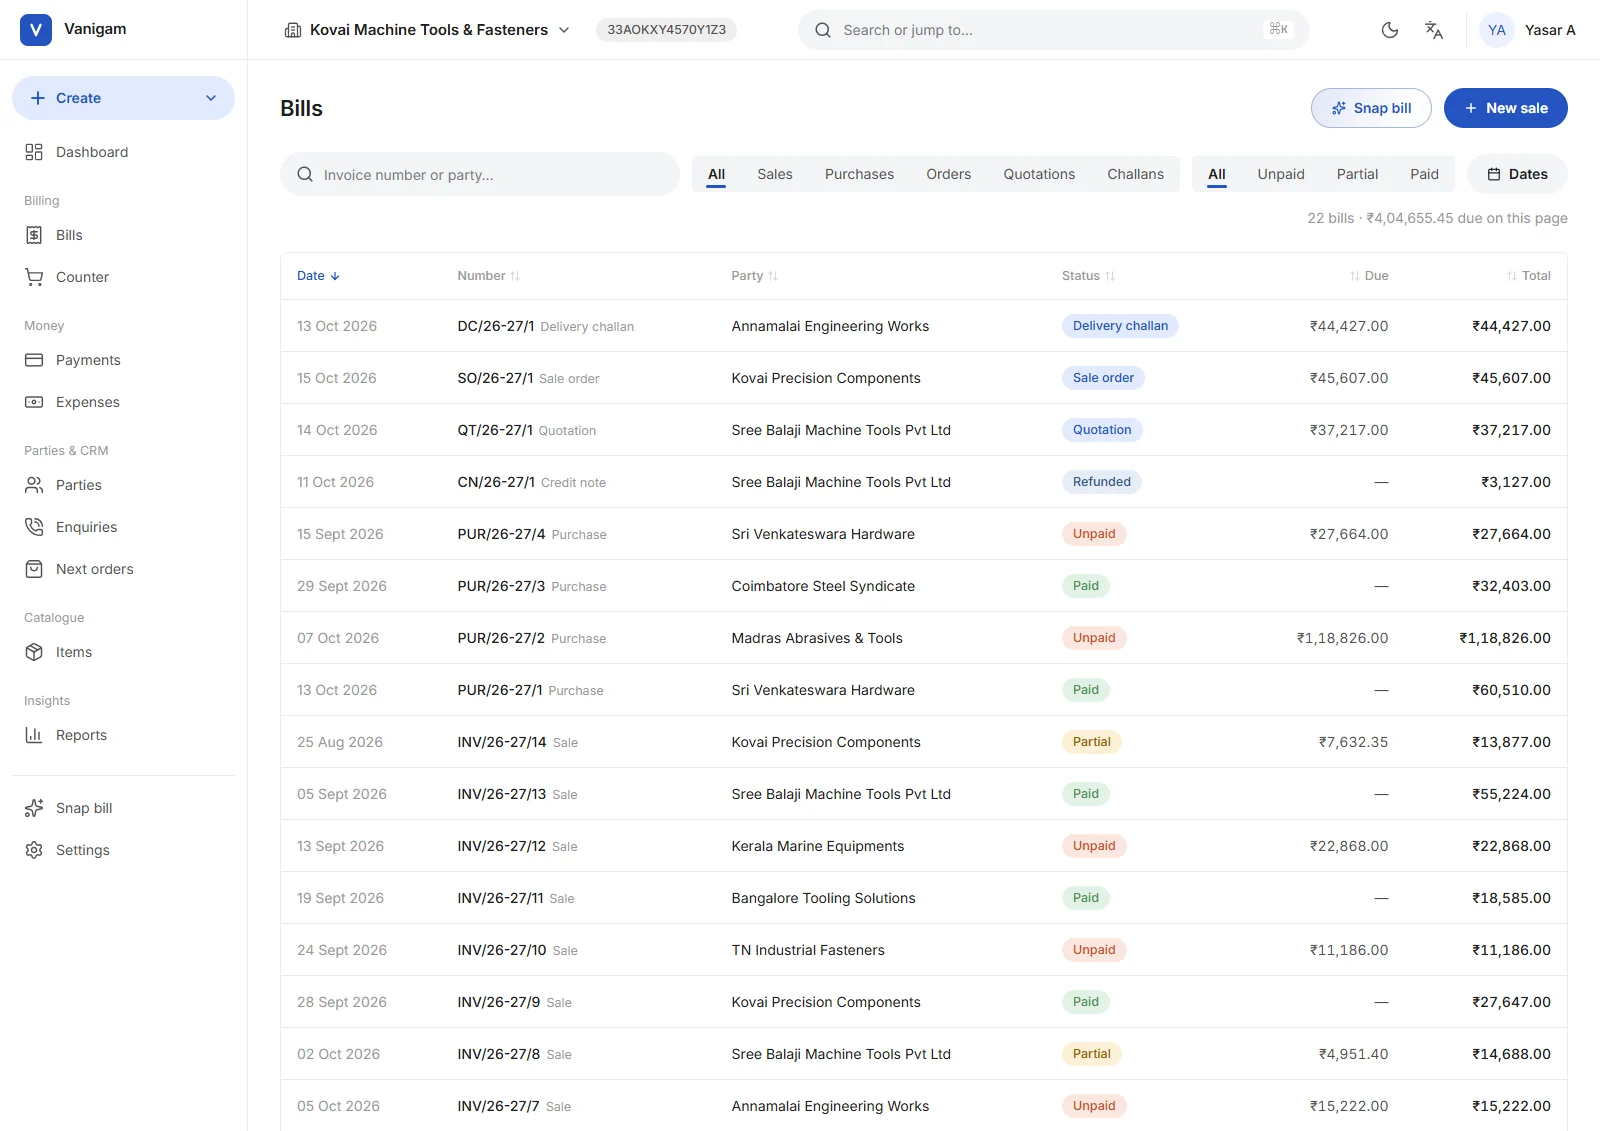Open the Dates filter button
The image size is (1600, 1131).
[x=1517, y=174]
